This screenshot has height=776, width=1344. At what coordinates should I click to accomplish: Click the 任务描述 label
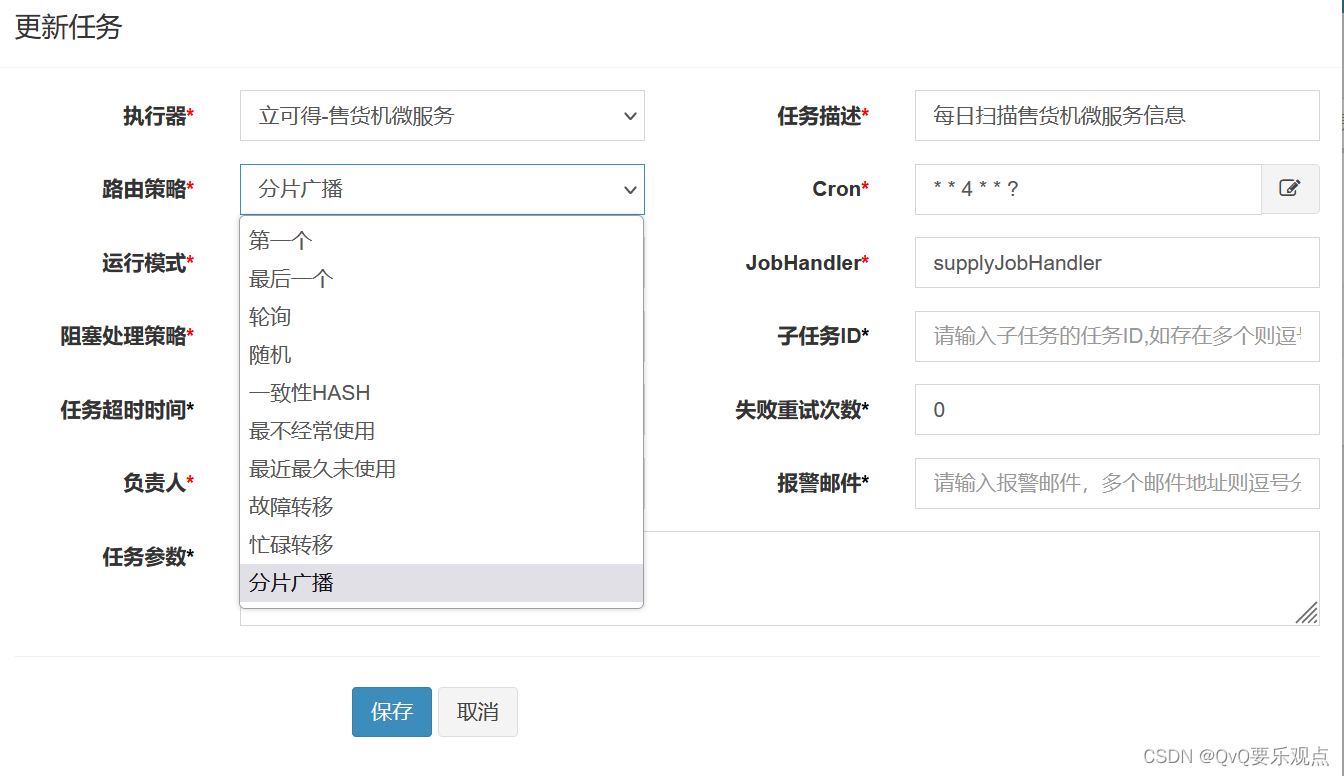tap(823, 116)
